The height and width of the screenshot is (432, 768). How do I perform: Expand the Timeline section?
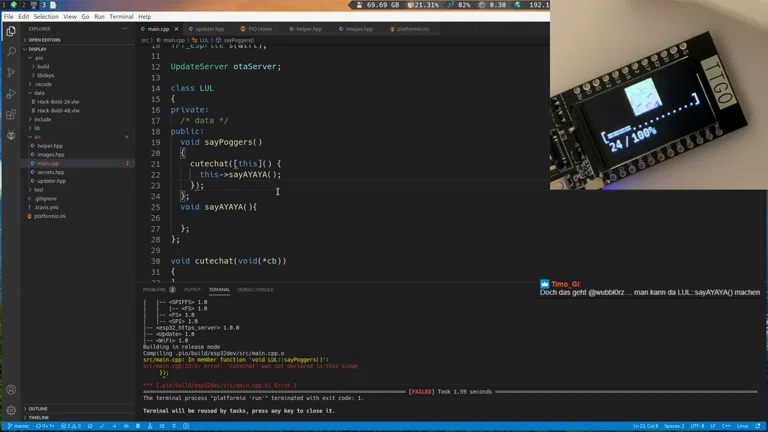point(78,417)
